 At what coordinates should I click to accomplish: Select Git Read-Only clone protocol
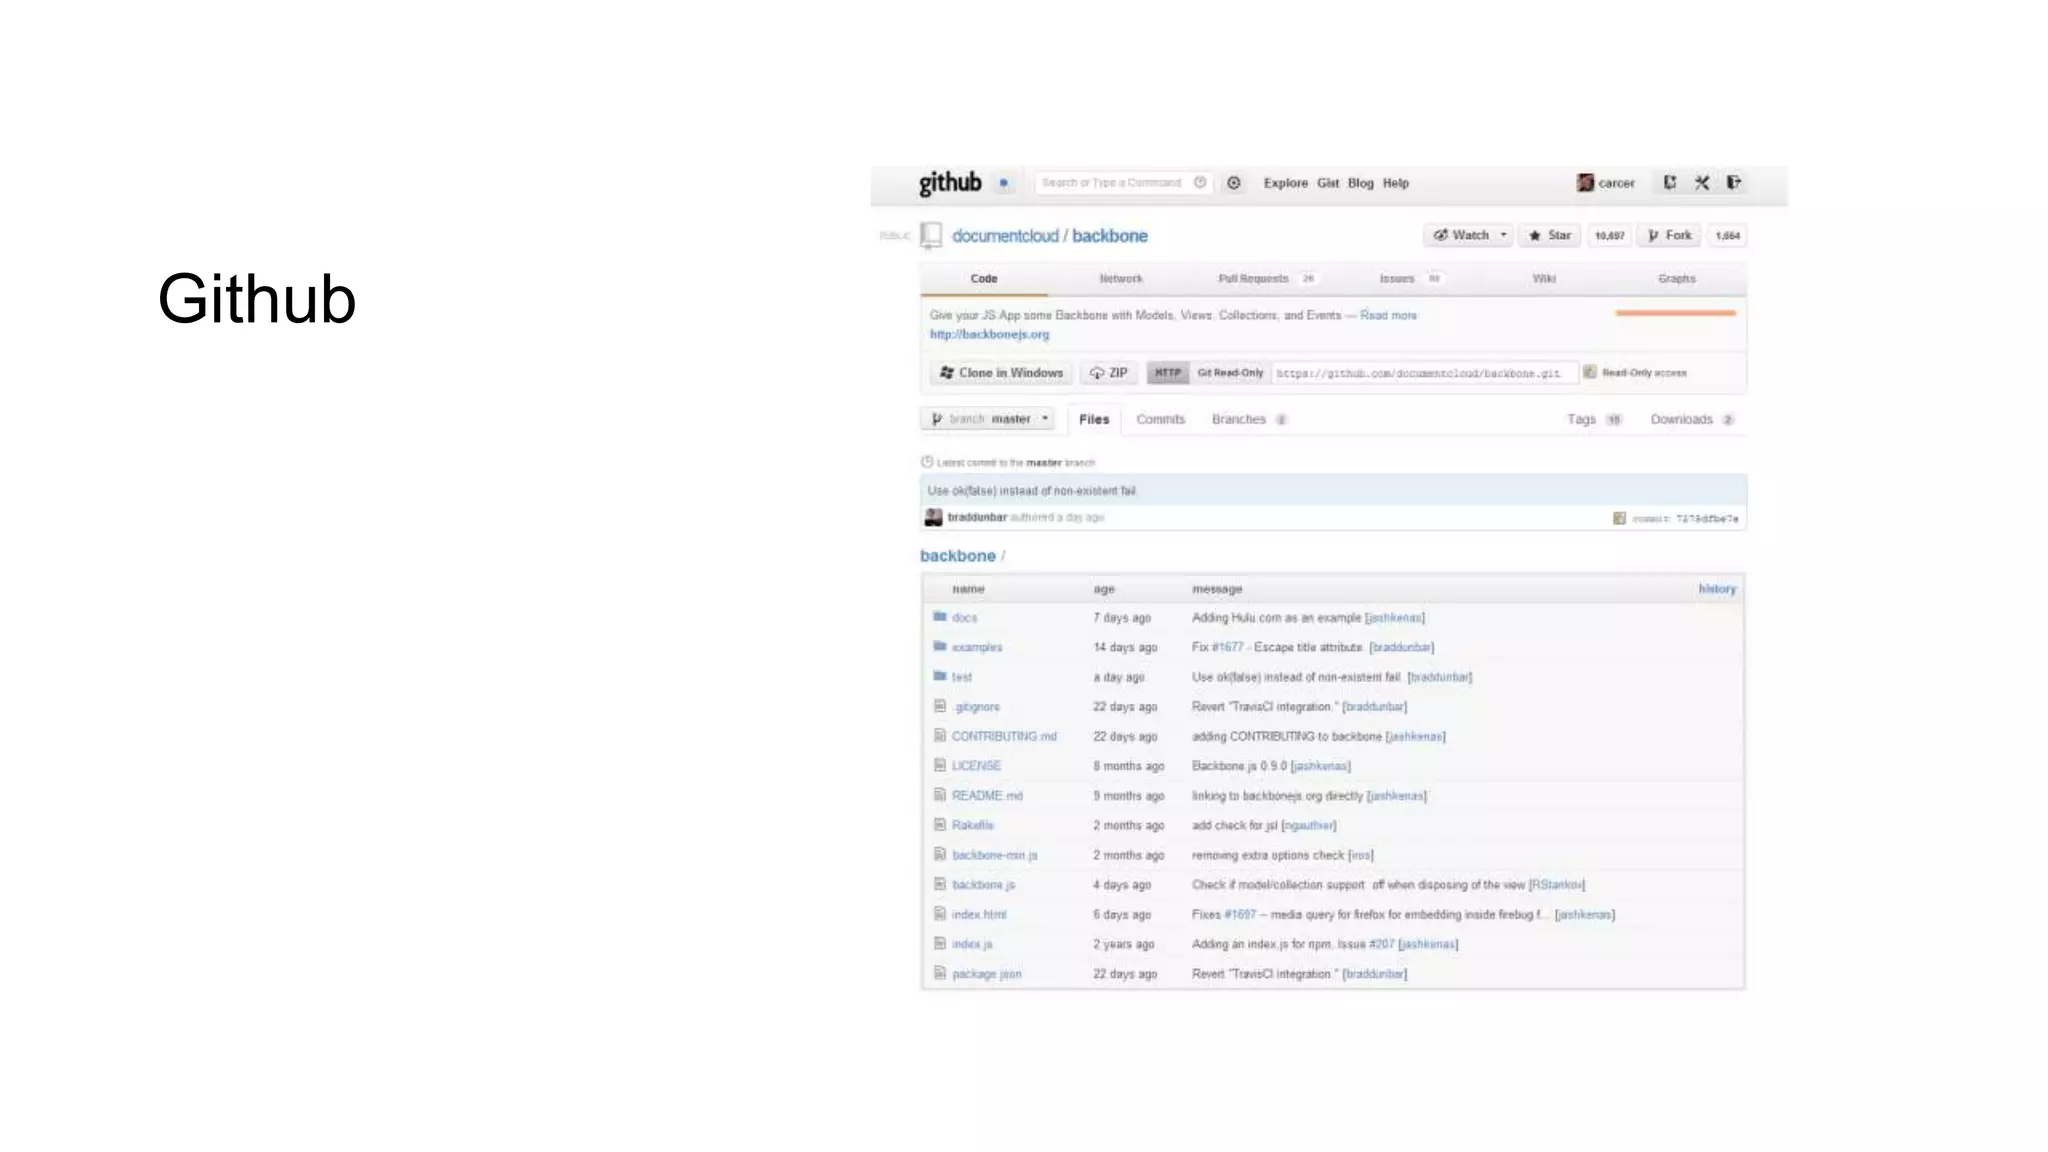pyautogui.click(x=1230, y=373)
